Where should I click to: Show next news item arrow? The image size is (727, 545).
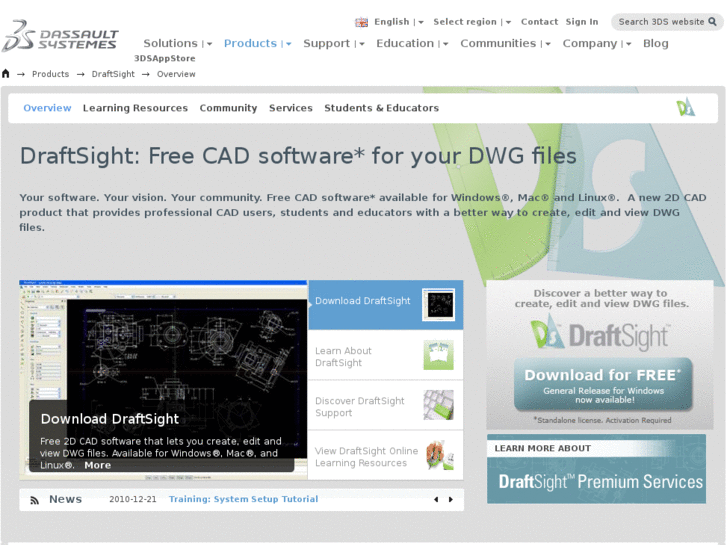[451, 500]
